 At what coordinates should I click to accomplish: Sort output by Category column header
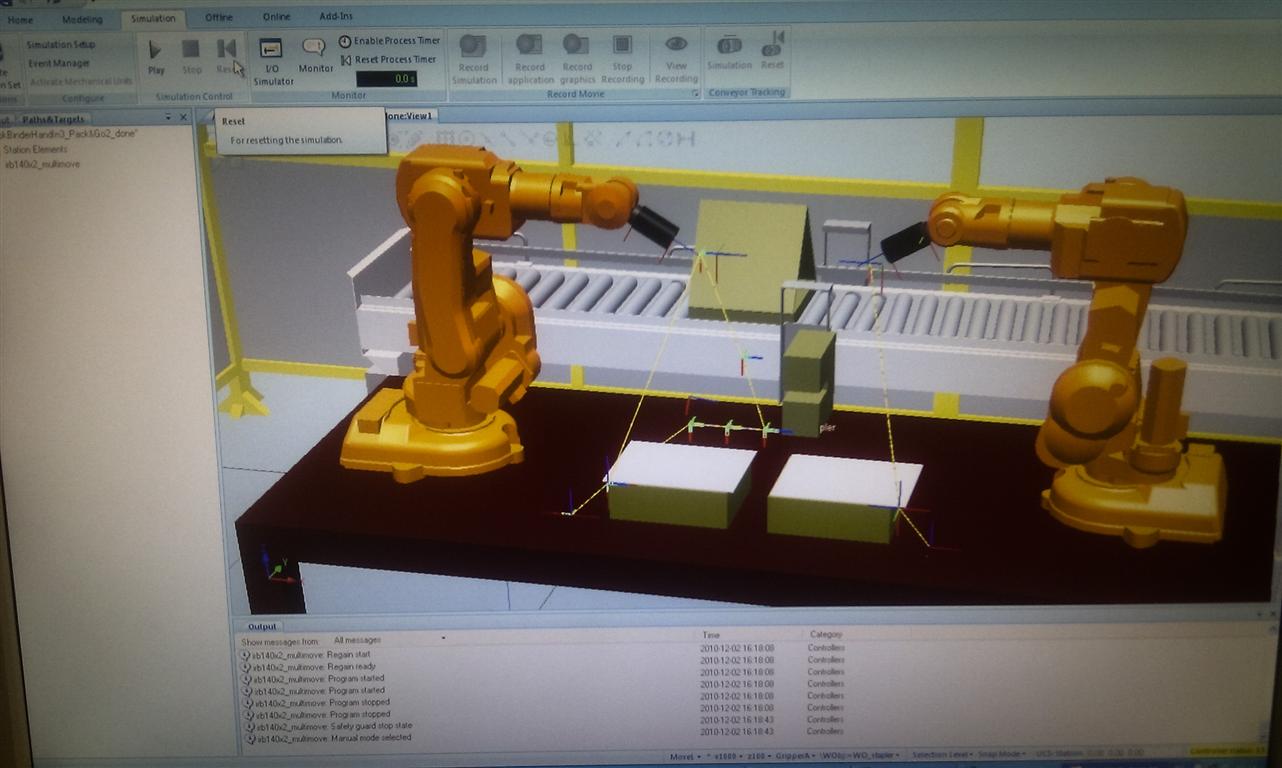[x=826, y=634]
